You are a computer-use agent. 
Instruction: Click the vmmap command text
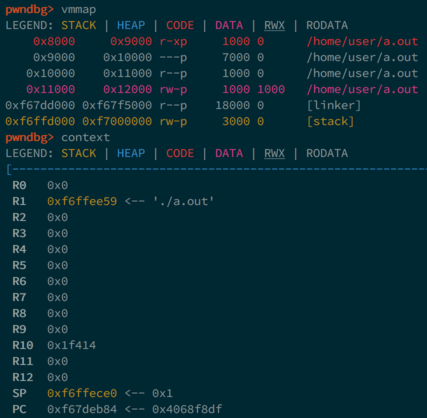79,9
